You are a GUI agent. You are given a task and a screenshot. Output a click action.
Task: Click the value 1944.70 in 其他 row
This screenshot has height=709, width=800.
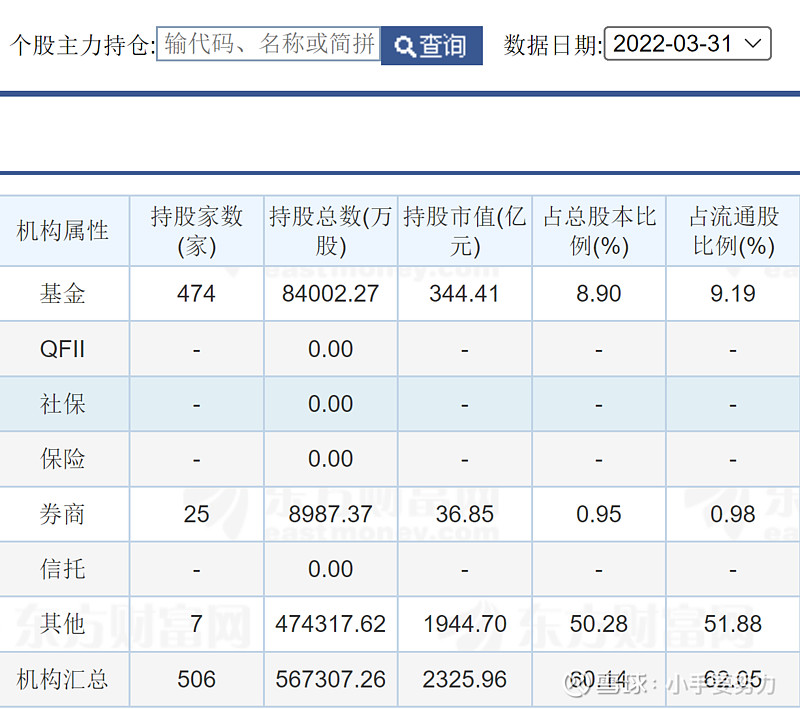(x=465, y=624)
